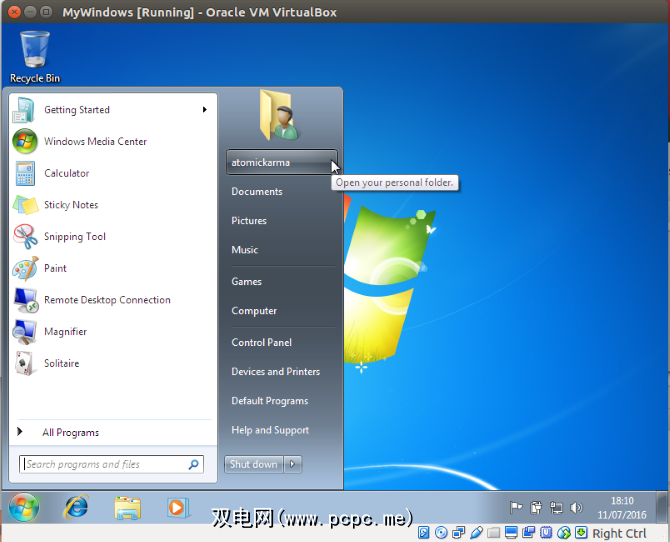This screenshot has width=670, height=542.
Task: Open the Action Center flag tray icon
Action: [516, 507]
